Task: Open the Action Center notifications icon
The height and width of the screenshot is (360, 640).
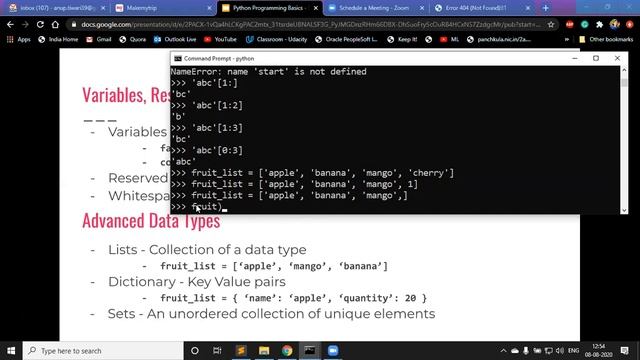Action: click(x=624, y=351)
